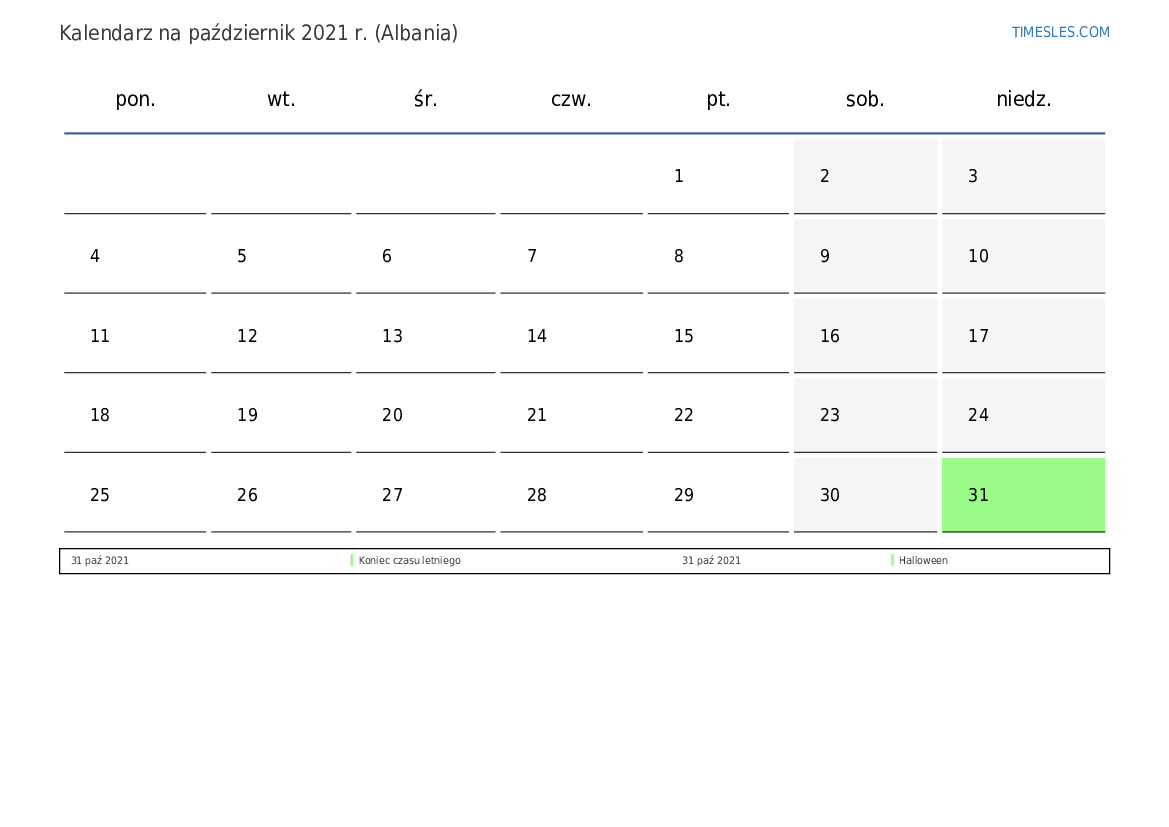This screenshot has width=1169, height=827.
Task: Click the first '31 paź 2021' date entry
Action: pyautogui.click(x=100, y=561)
